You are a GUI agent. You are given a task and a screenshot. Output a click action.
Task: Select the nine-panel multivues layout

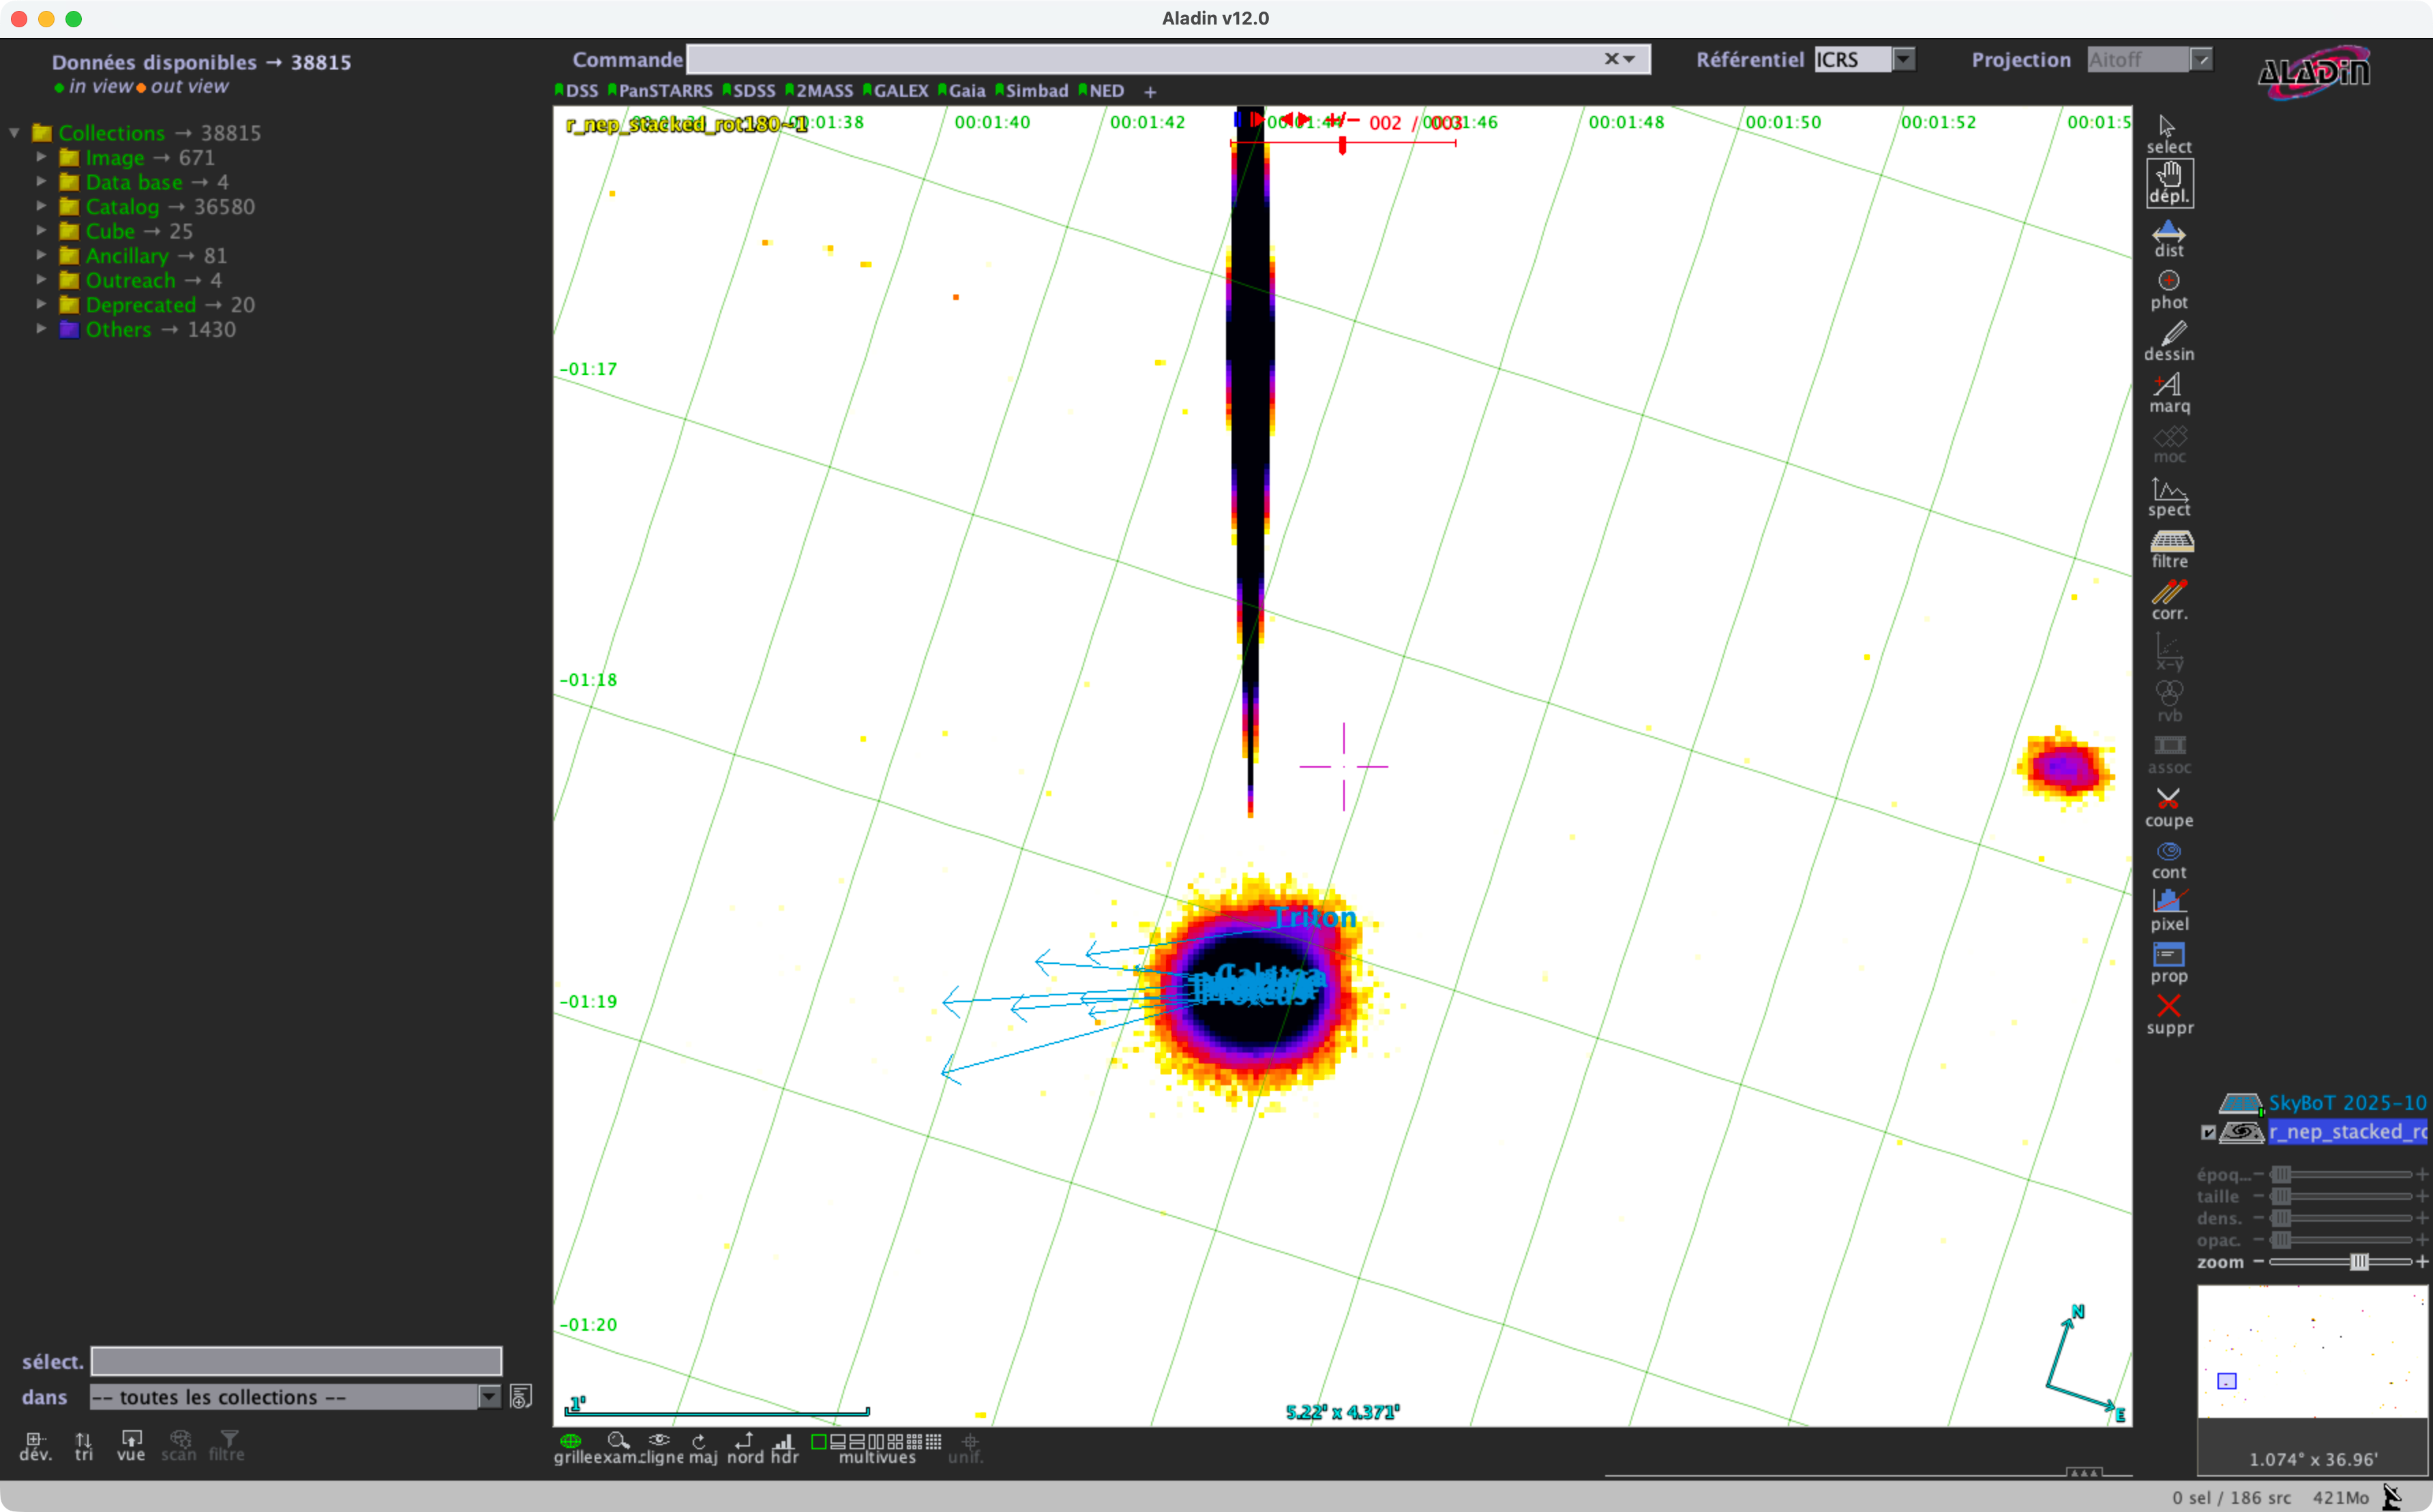click(914, 1442)
